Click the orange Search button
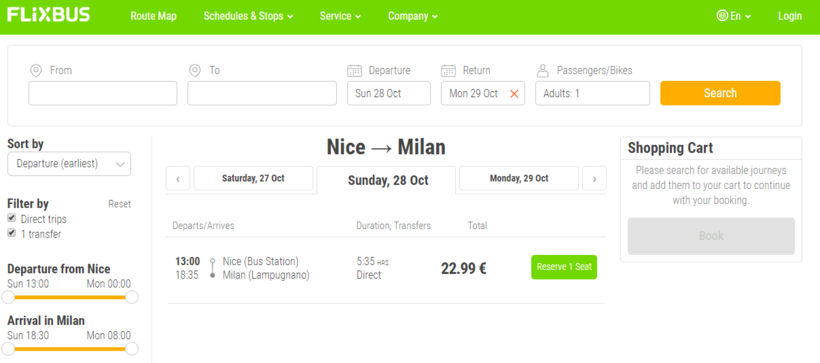820x363 pixels. [x=720, y=93]
